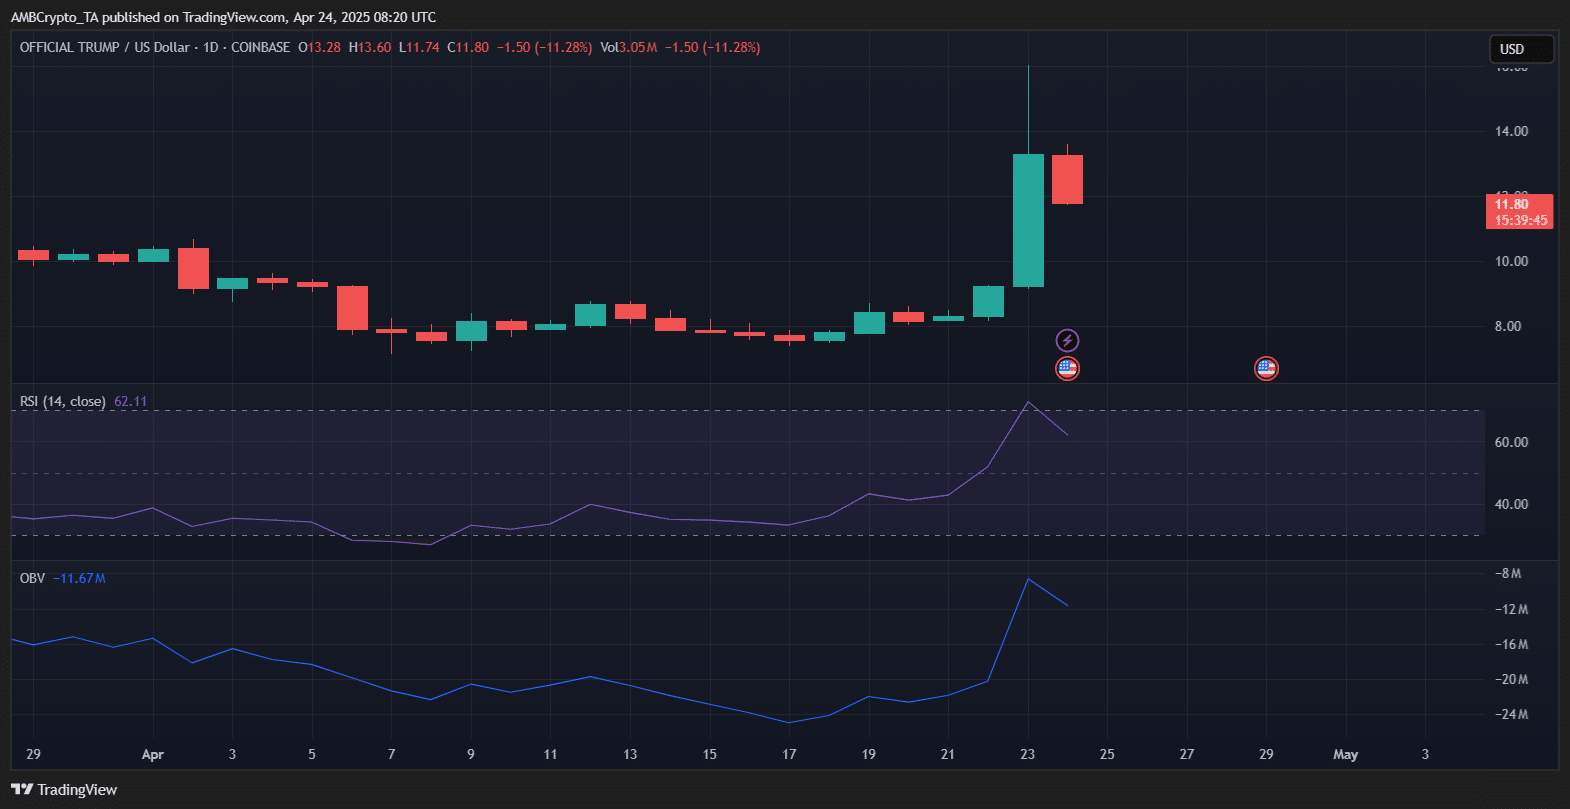Click date 23 on the time axis
This screenshot has height=809, width=1570.
[1027, 754]
